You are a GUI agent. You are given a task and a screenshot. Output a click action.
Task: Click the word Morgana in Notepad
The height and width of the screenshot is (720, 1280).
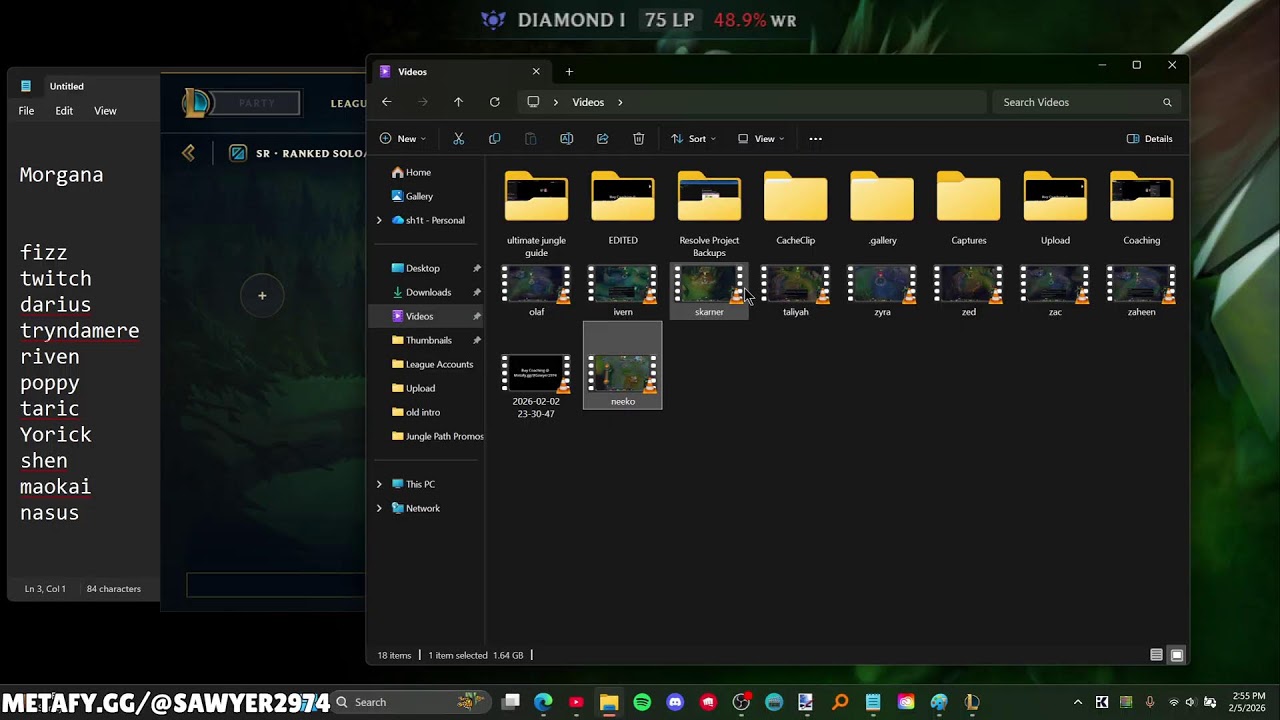[62, 175]
